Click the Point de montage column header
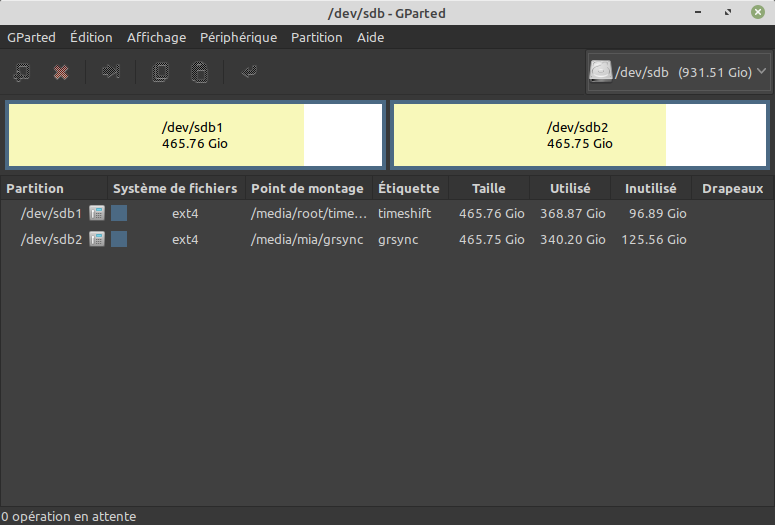The height and width of the screenshot is (525, 775). pos(309,188)
